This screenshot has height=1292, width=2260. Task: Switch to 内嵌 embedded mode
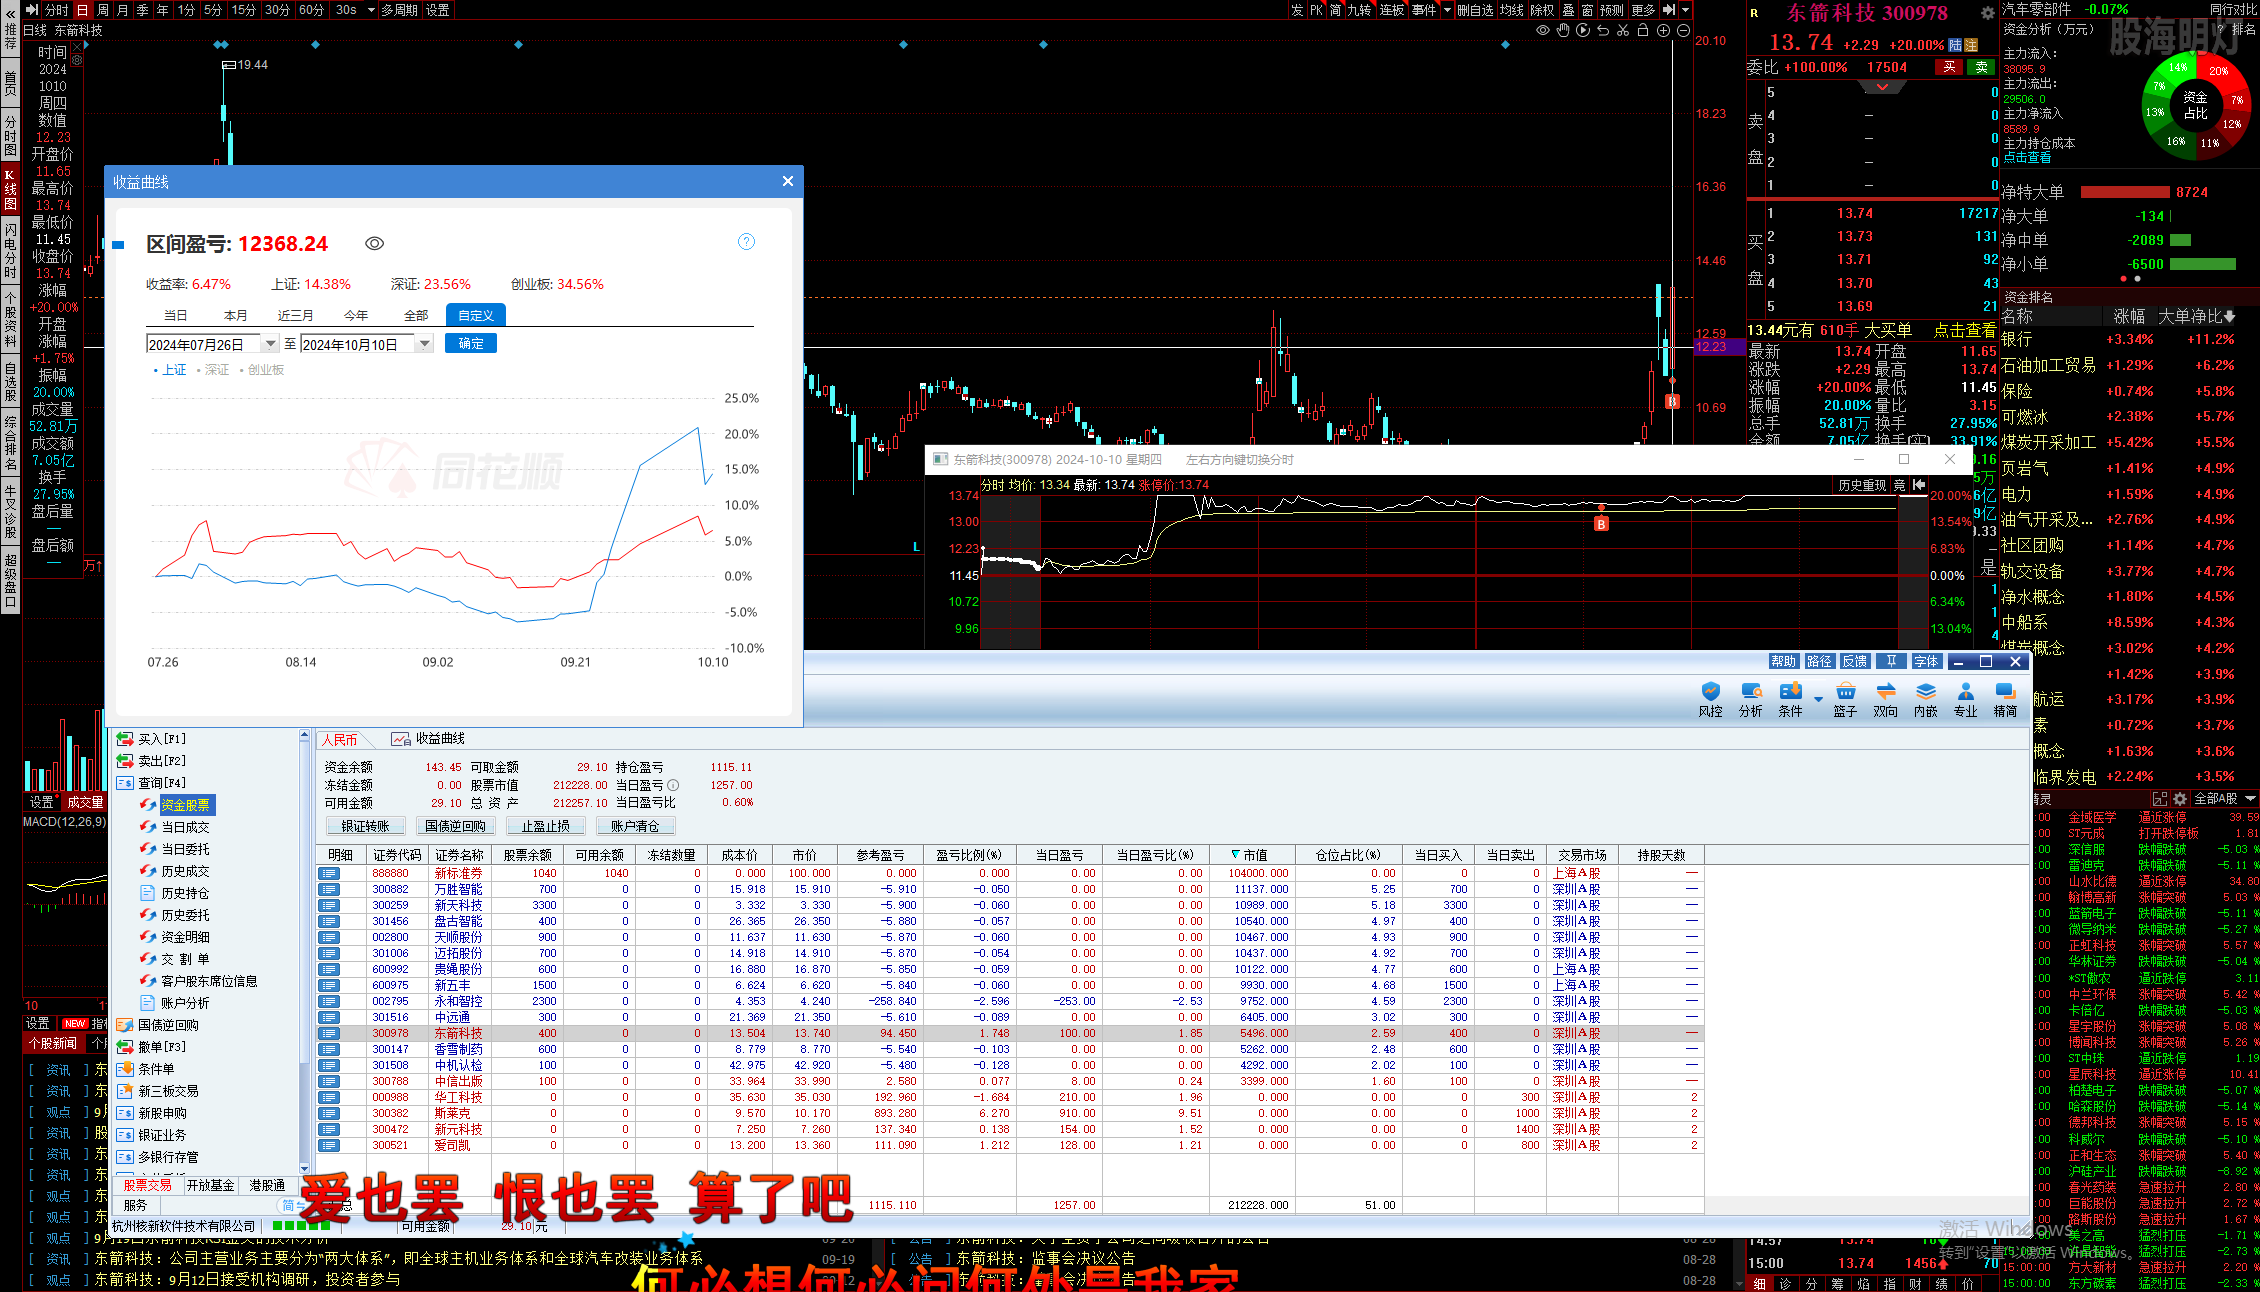pos(1925,699)
